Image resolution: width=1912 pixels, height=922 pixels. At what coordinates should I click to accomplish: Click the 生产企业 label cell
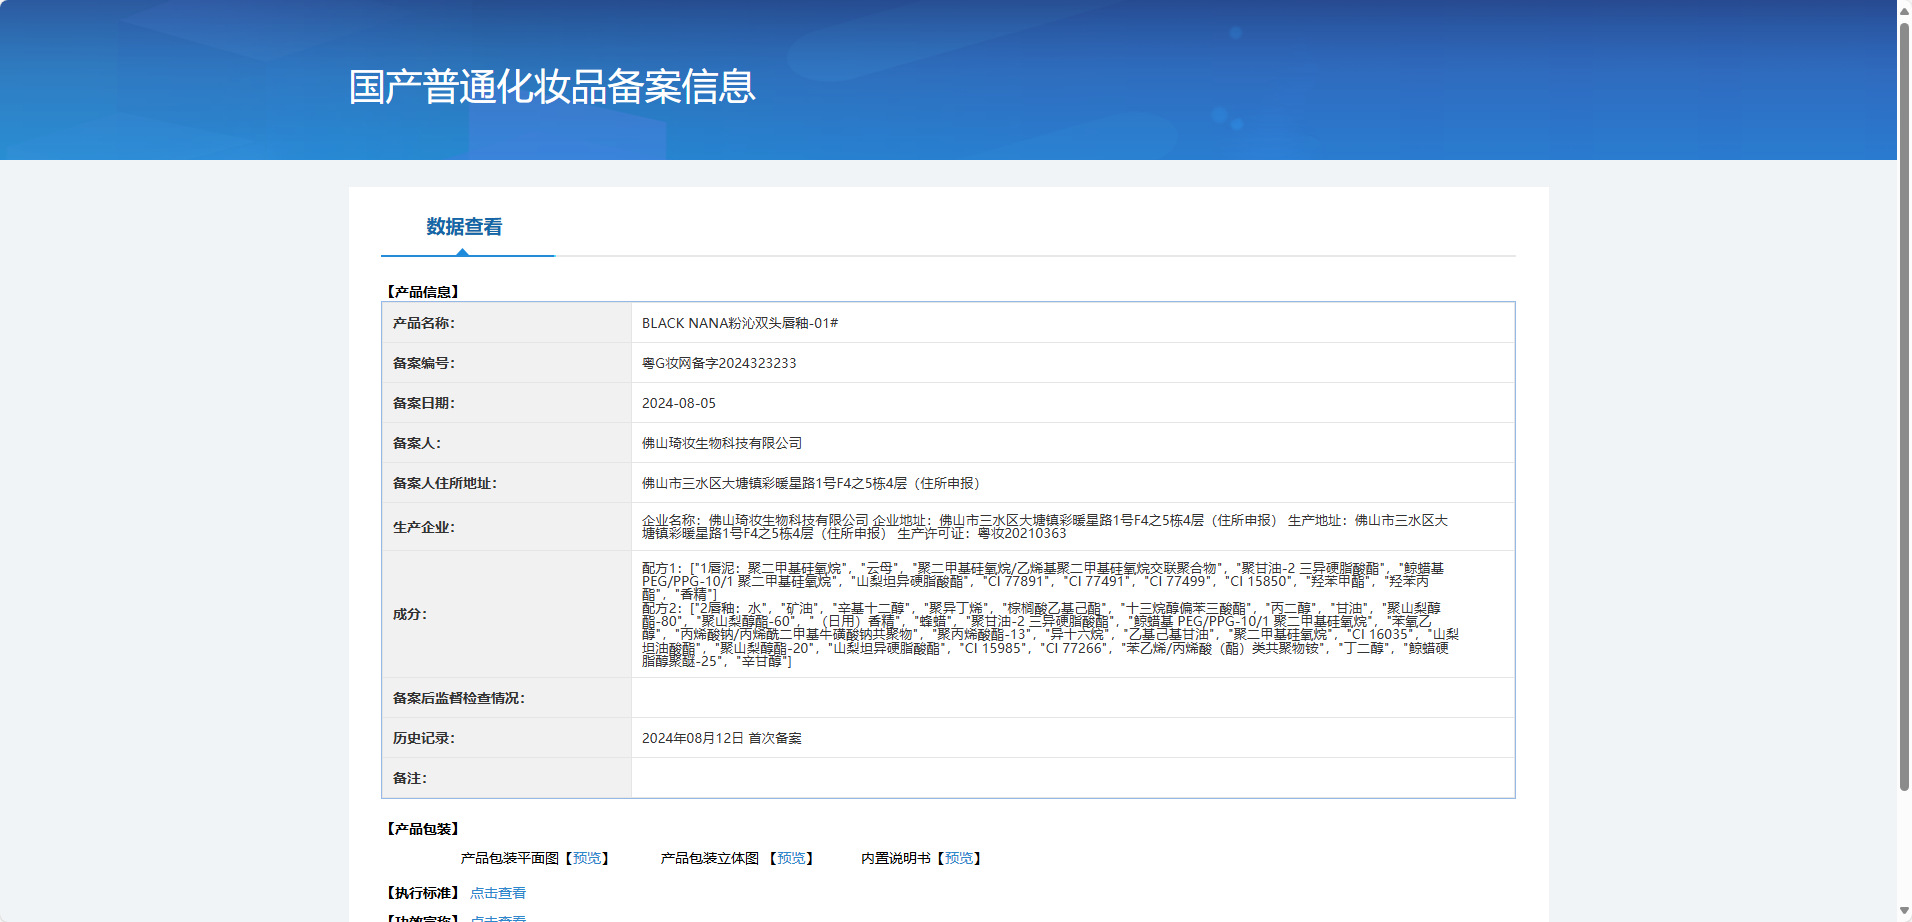tap(507, 527)
